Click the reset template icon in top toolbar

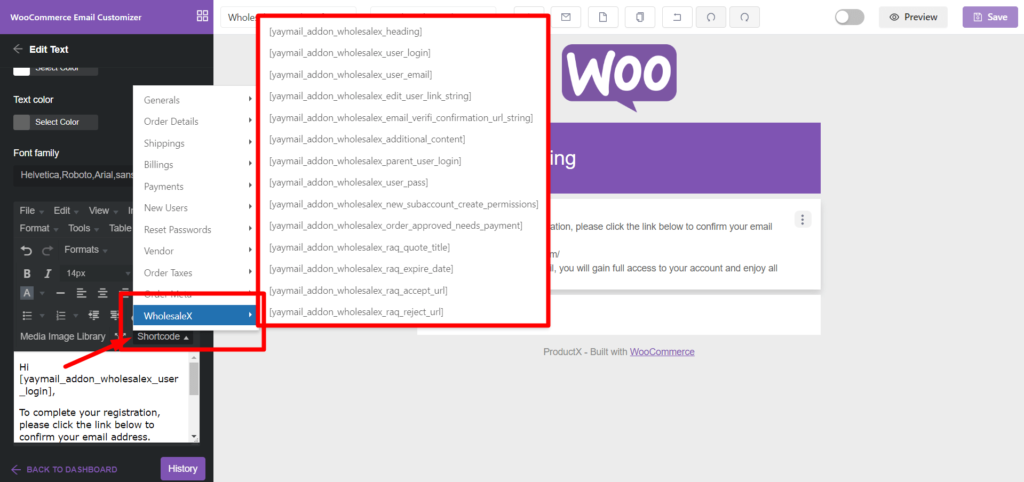click(x=677, y=17)
